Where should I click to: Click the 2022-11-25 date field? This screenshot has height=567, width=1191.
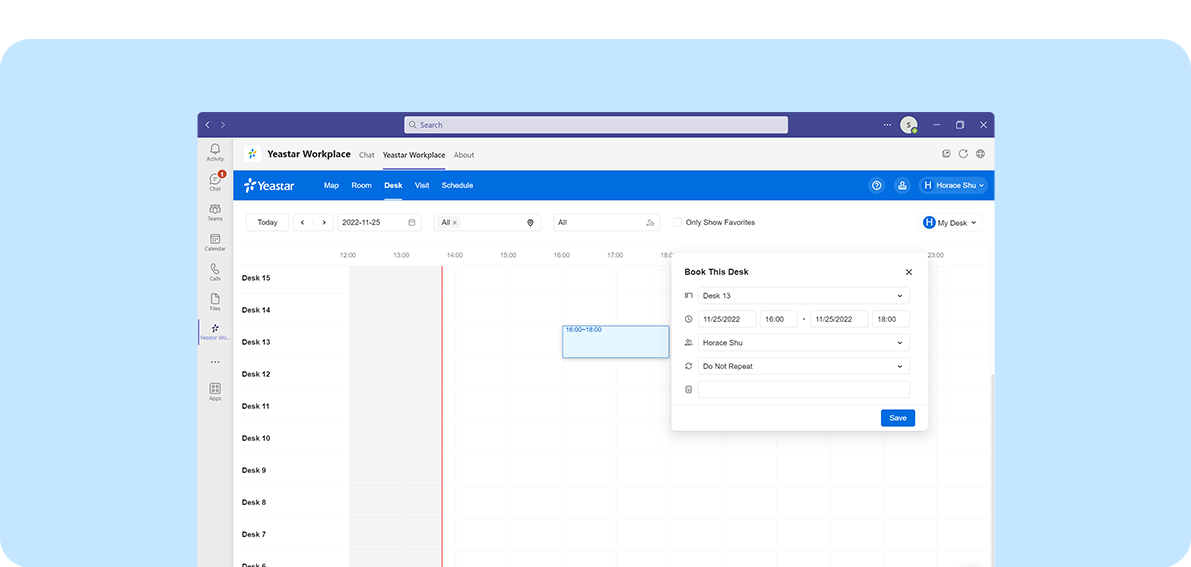click(x=378, y=223)
